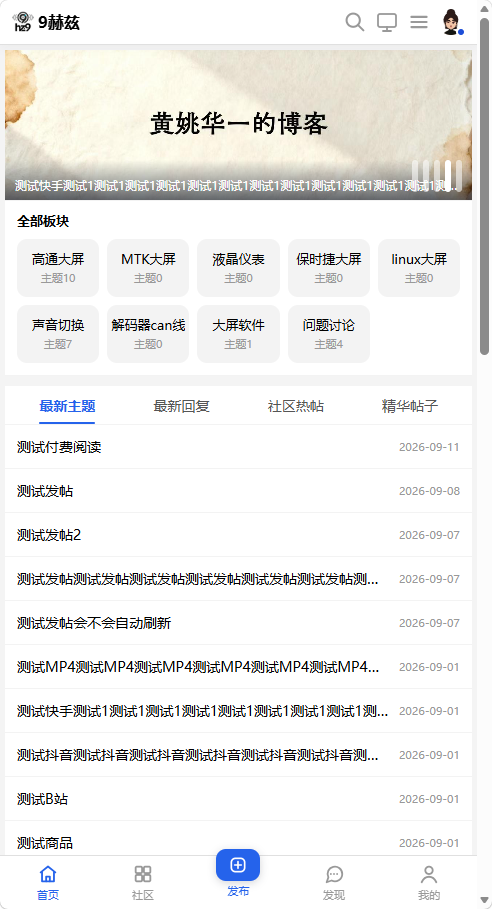Switch to 精华帖子 tab
Viewport: 492px width, 909px height.
[410, 406]
